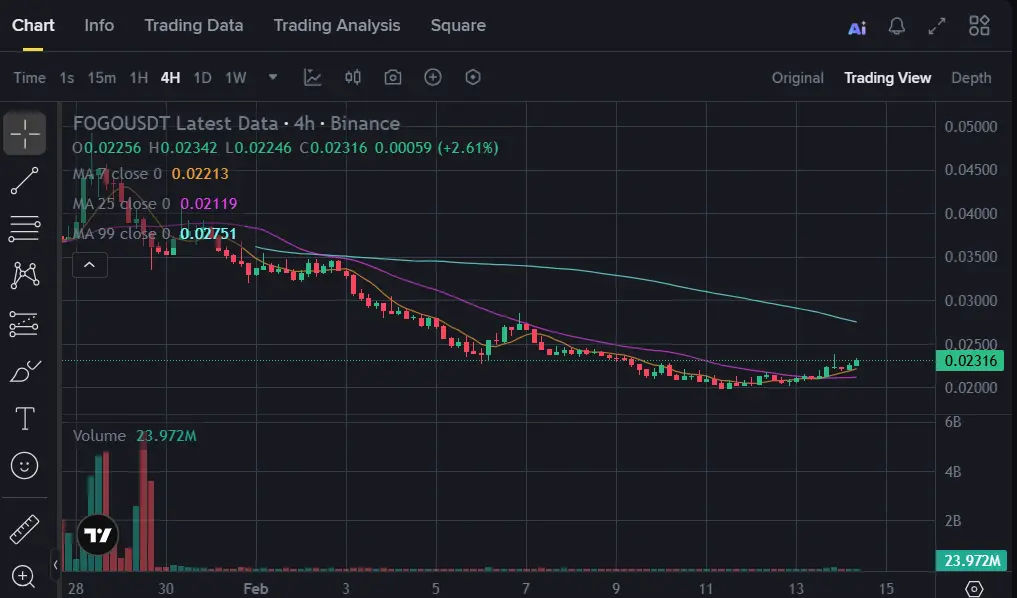
Task: Expand chart to fullscreen
Action: pos(937,26)
